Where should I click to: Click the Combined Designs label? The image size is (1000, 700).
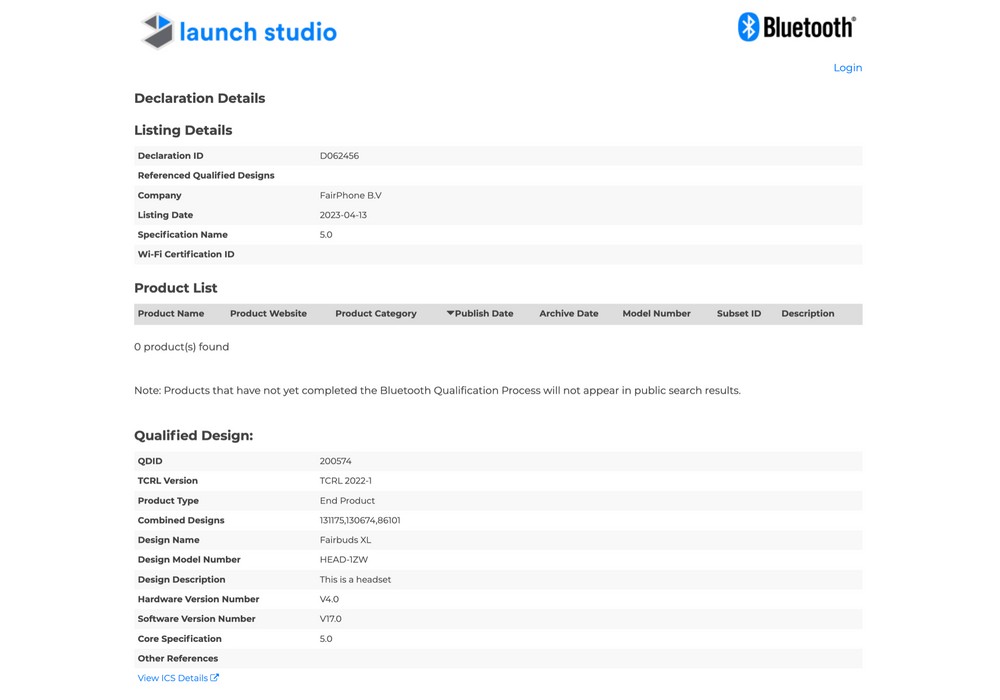tap(181, 520)
